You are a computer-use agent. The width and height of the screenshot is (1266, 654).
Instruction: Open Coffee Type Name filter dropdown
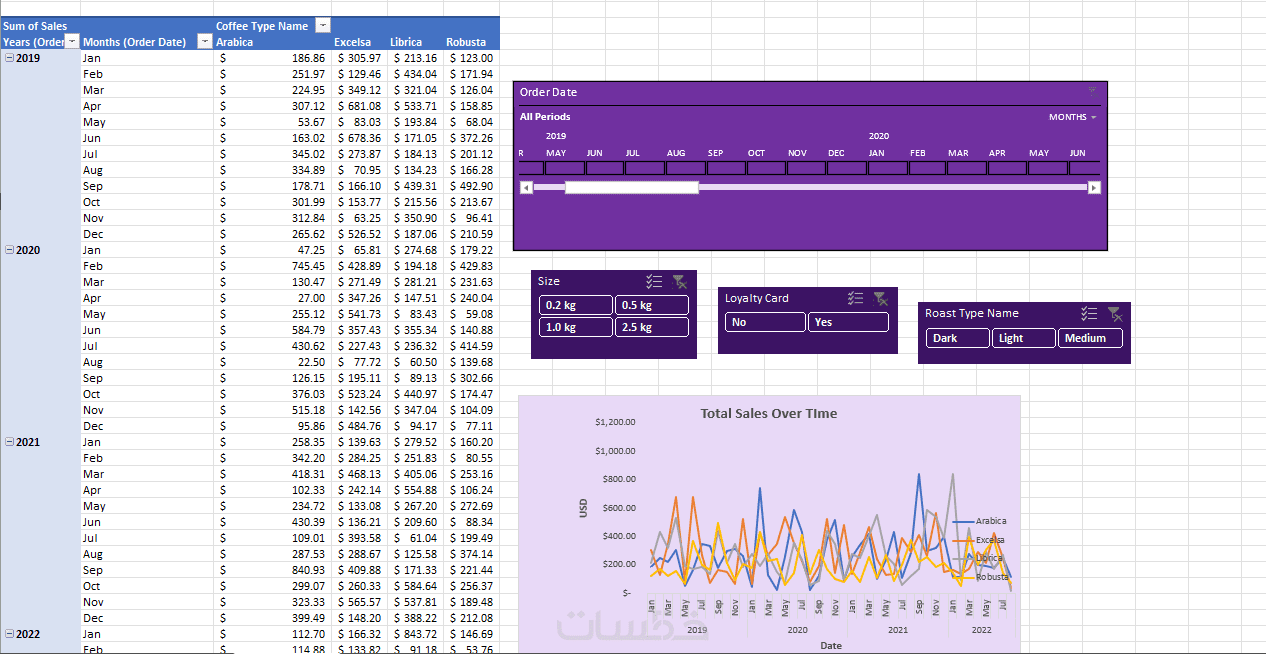(x=322, y=25)
